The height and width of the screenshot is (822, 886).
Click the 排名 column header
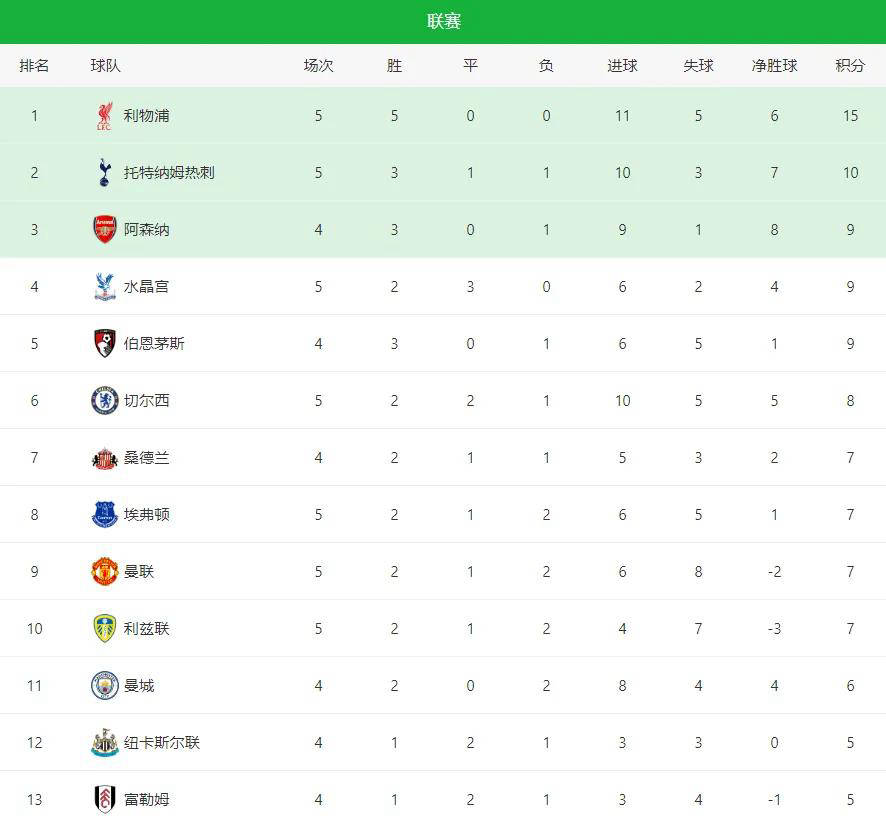pos(34,66)
